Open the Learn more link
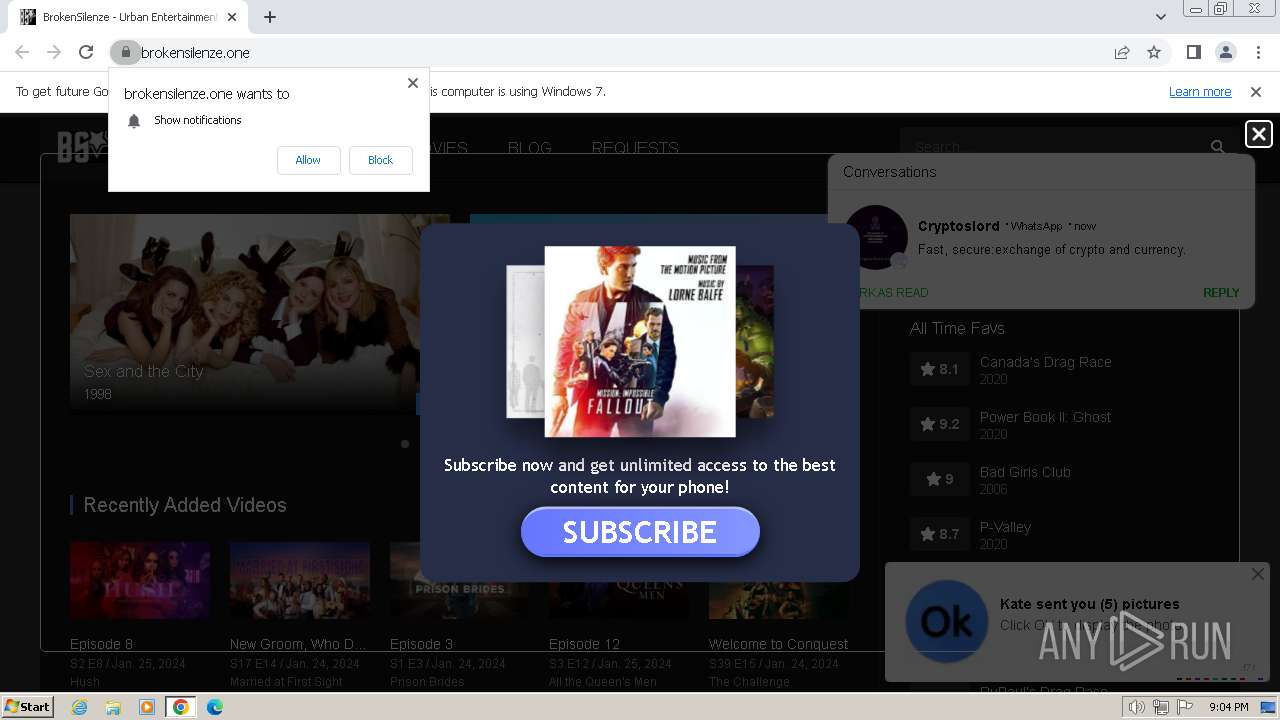The width and height of the screenshot is (1280, 720). click(x=1200, y=92)
